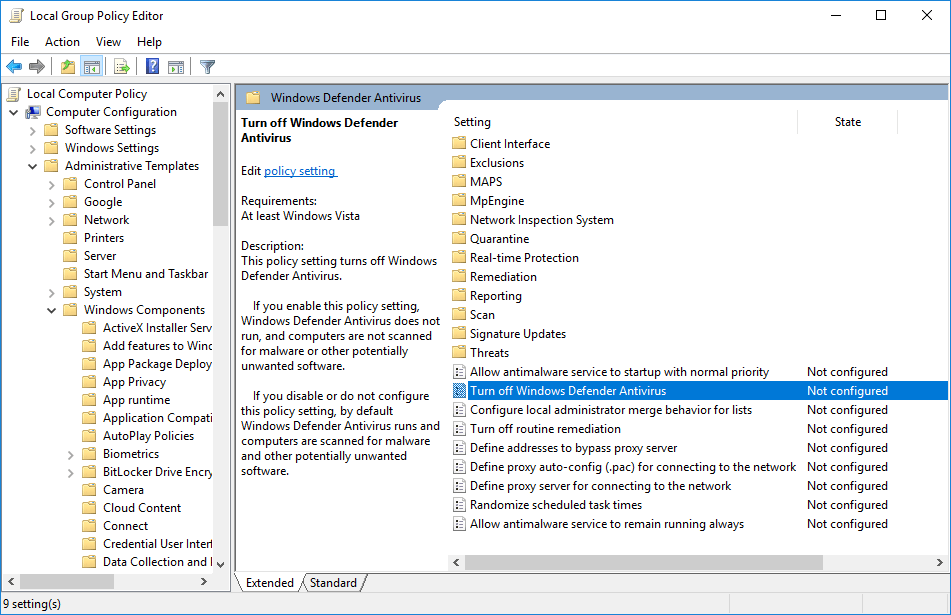Viewport: 951px width, 615px height.
Task: Select 'Configure local administrator merge behavior for lists'
Action: point(699,410)
